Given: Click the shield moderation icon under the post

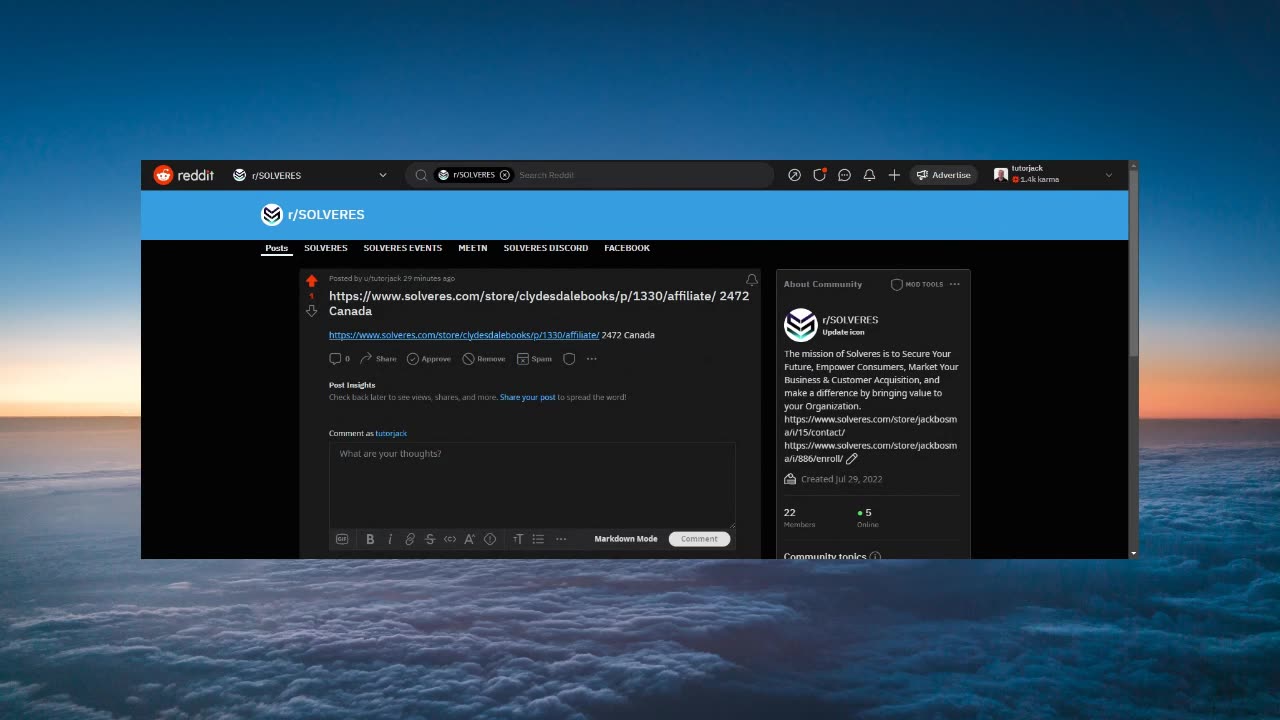Looking at the screenshot, I should coord(569,359).
